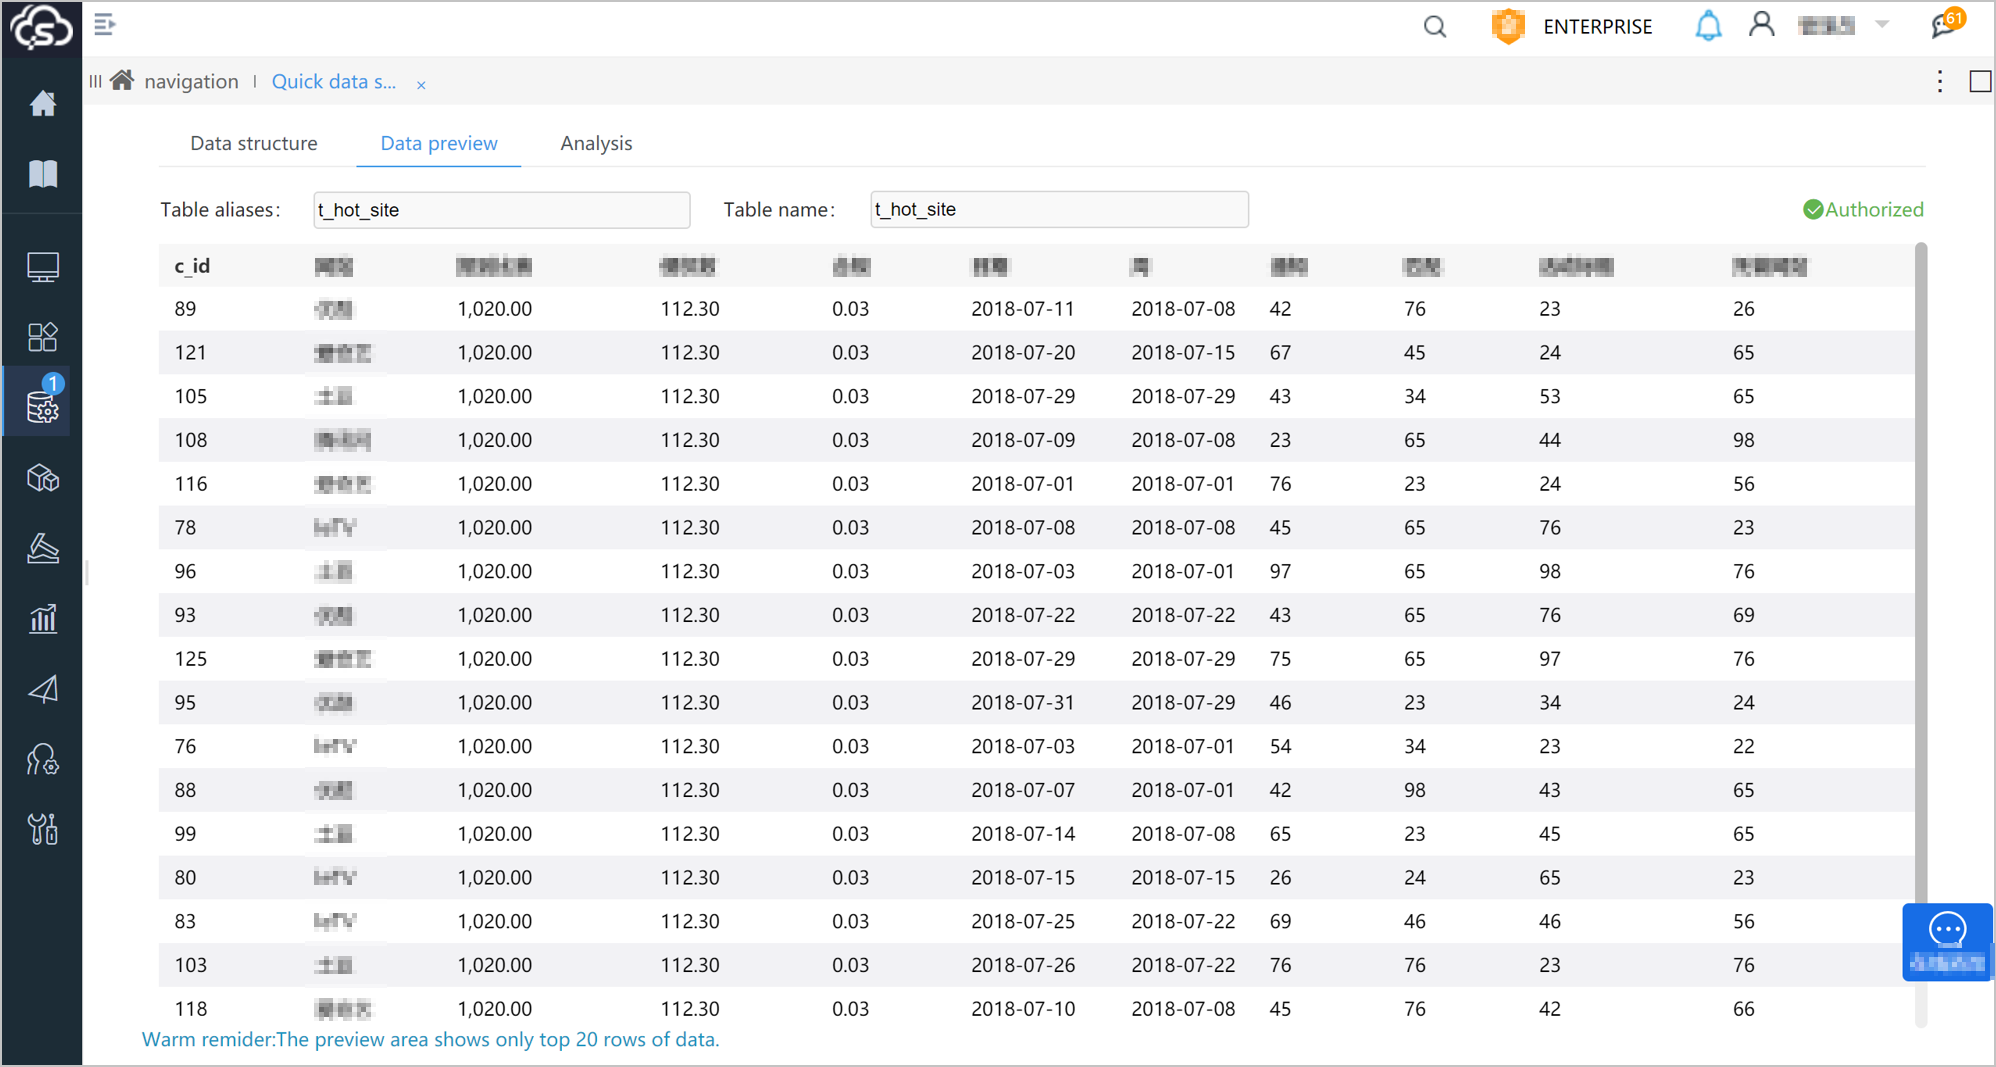This screenshot has height=1067, width=1996.
Task: Click date 2018-07-20 in row 121
Action: coord(1023,353)
